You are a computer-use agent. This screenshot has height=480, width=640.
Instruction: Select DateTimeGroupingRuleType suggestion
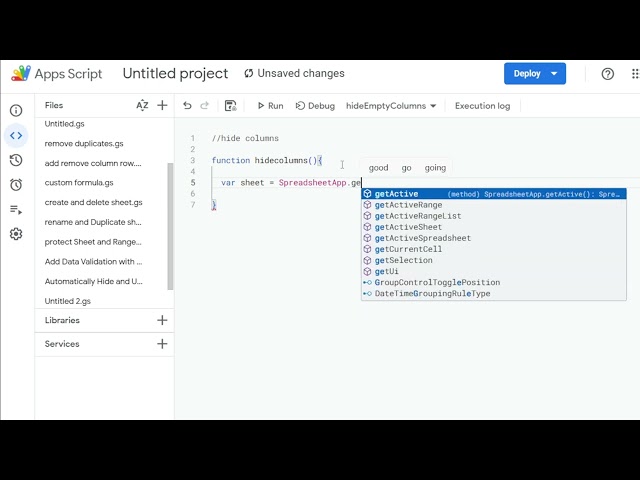coord(494,293)
